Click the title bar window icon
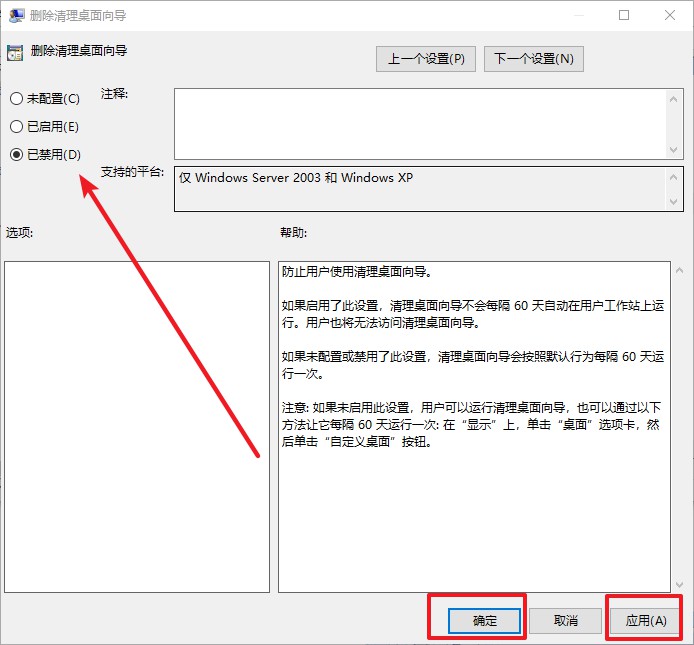Screen dimensions: 694x645 point(16,15)
